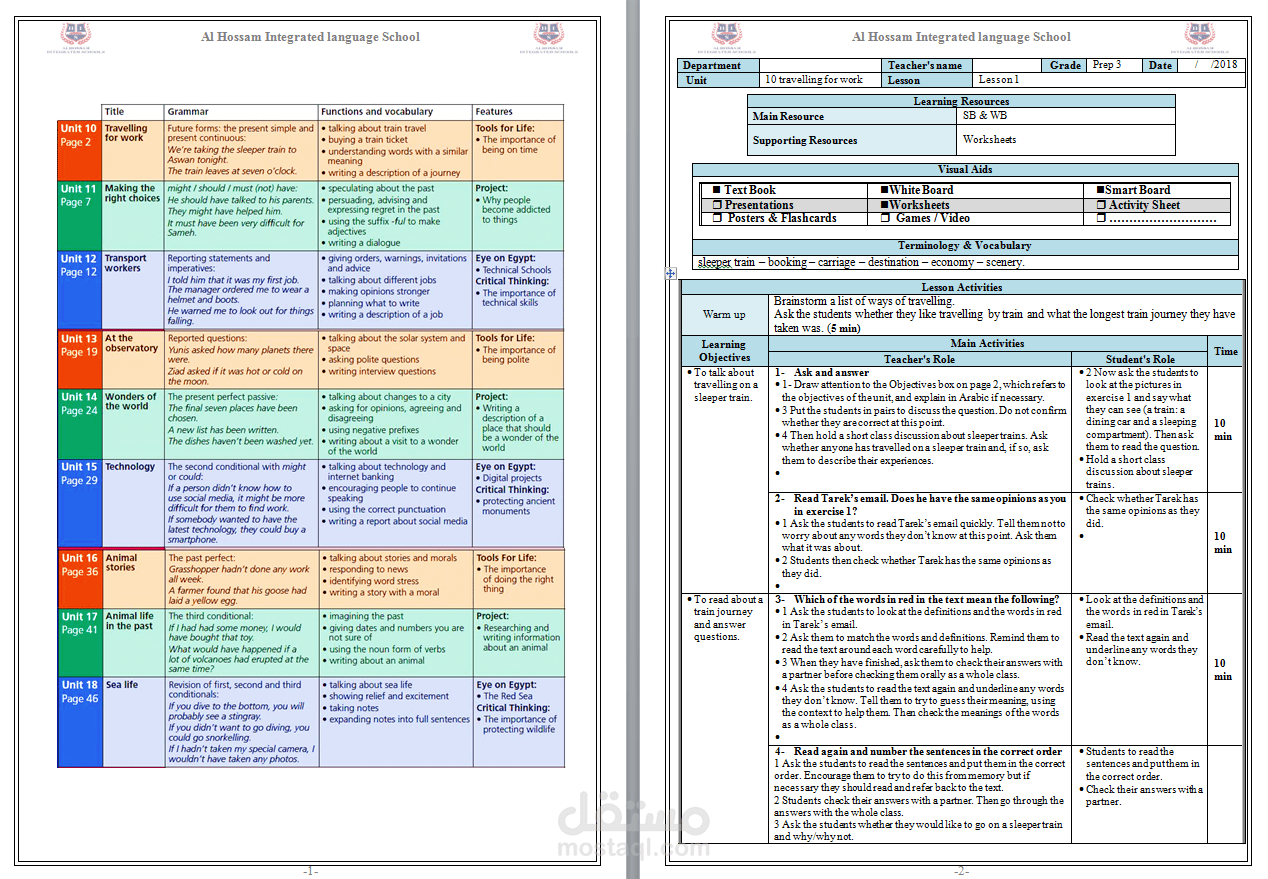Image resolution: width=1268 pixels, height=879 pixels.
Task: Click the Terminology & Vocabulary header
Action: (965, 246)
